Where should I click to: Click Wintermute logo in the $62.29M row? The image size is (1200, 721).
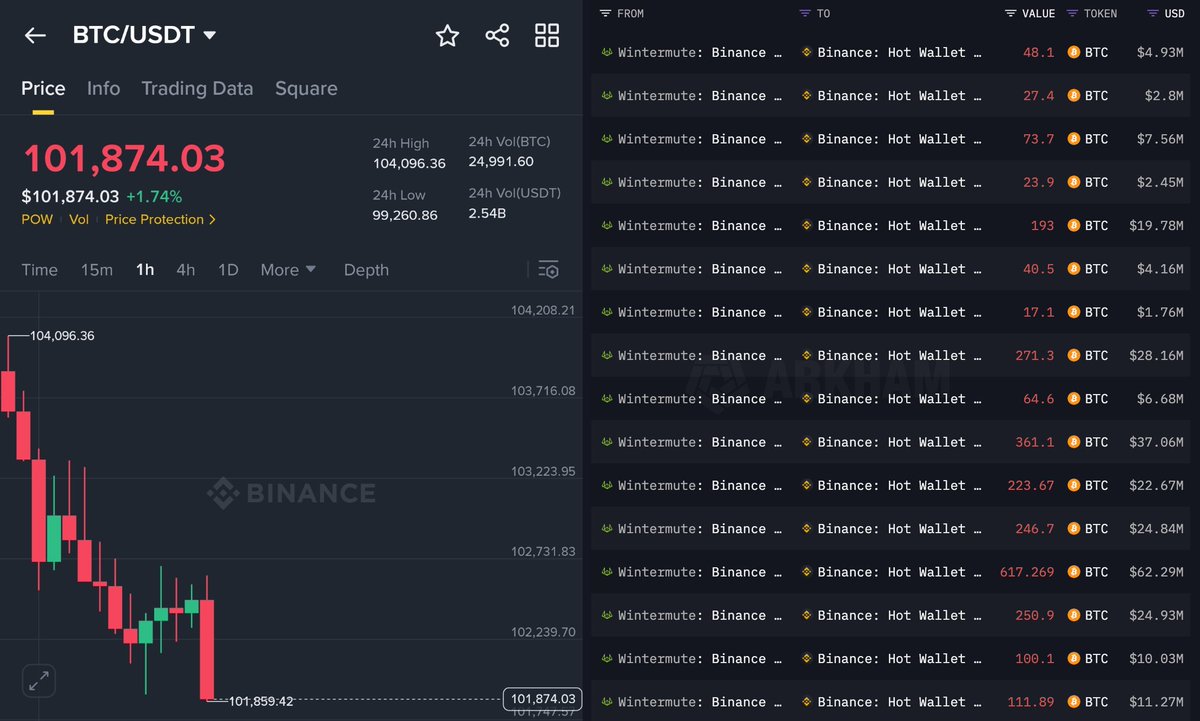pyautogui.click(x=606, y=572)
